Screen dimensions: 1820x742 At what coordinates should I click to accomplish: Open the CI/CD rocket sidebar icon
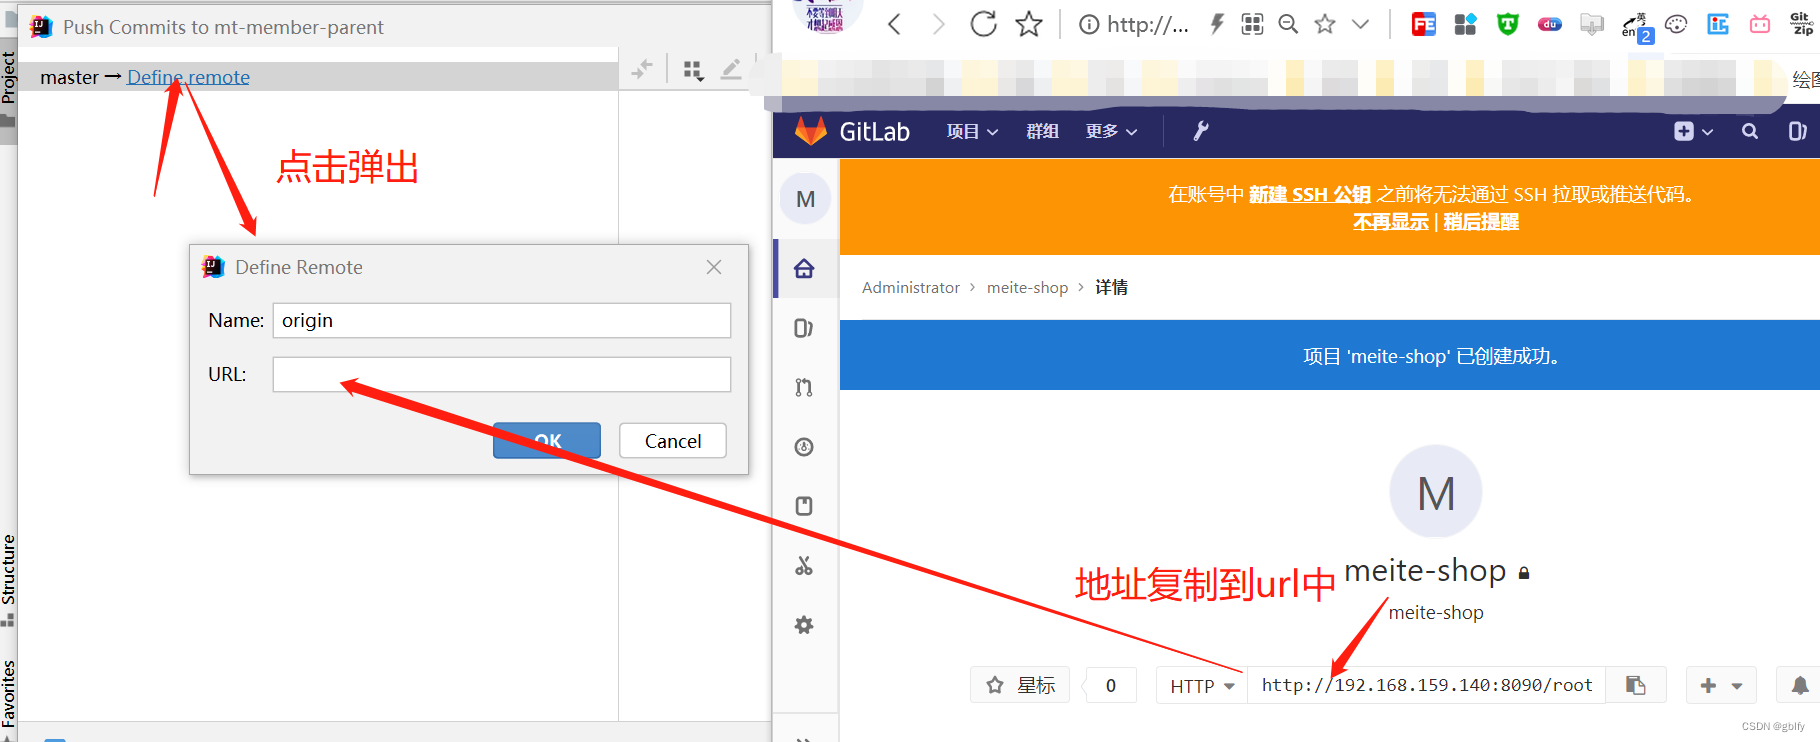pos(804,447)
